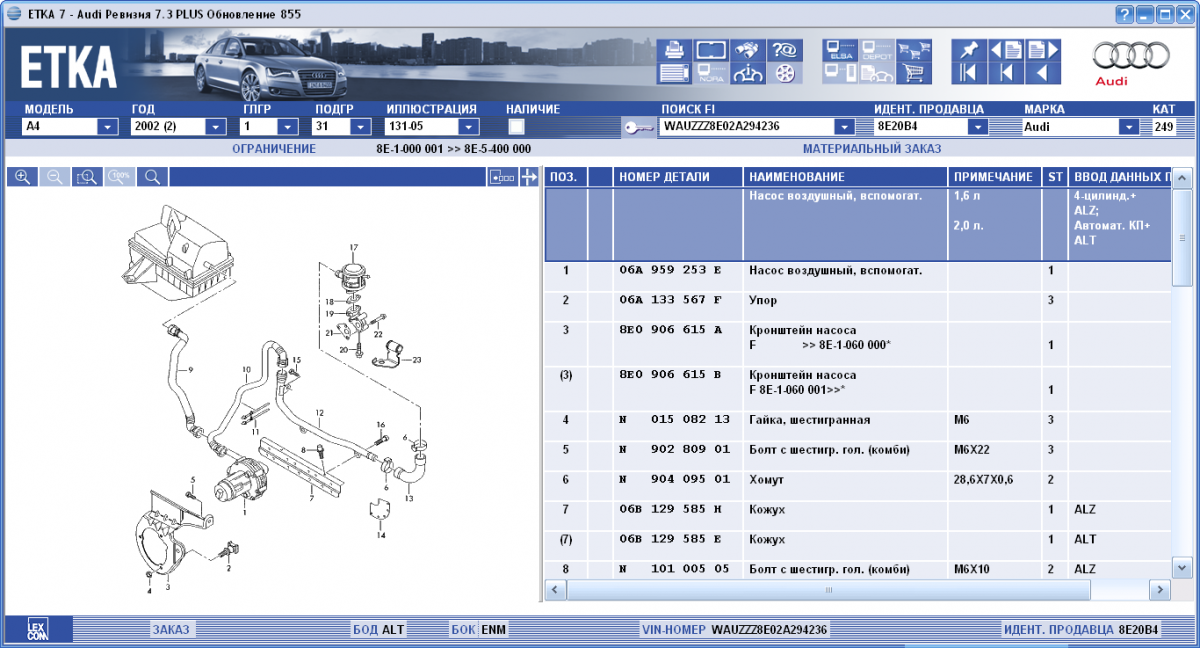Select part number N 101 005 05
The height and width of the screenshot is (648, 1200).
[675, 570]
